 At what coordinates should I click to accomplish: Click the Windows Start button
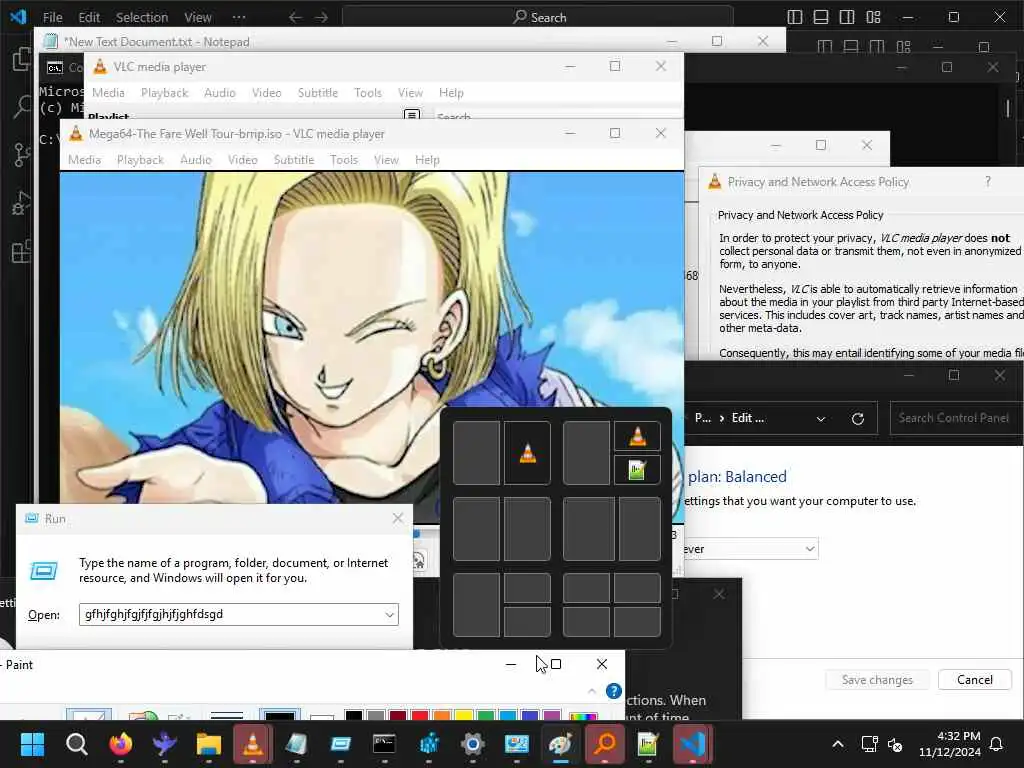32,744
